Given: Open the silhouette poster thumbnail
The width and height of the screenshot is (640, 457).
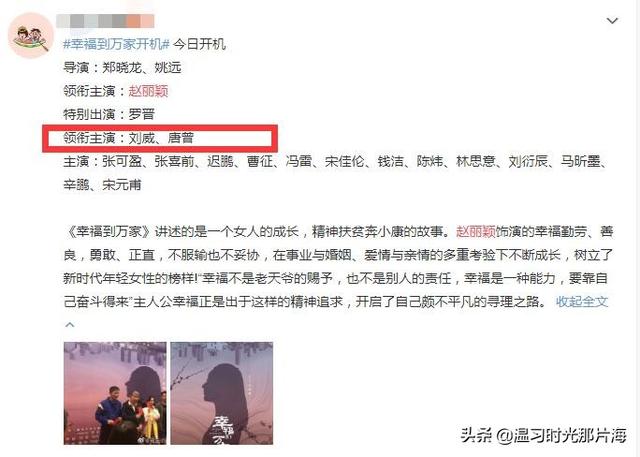Looking at the screenshot, I should [222, 393].
